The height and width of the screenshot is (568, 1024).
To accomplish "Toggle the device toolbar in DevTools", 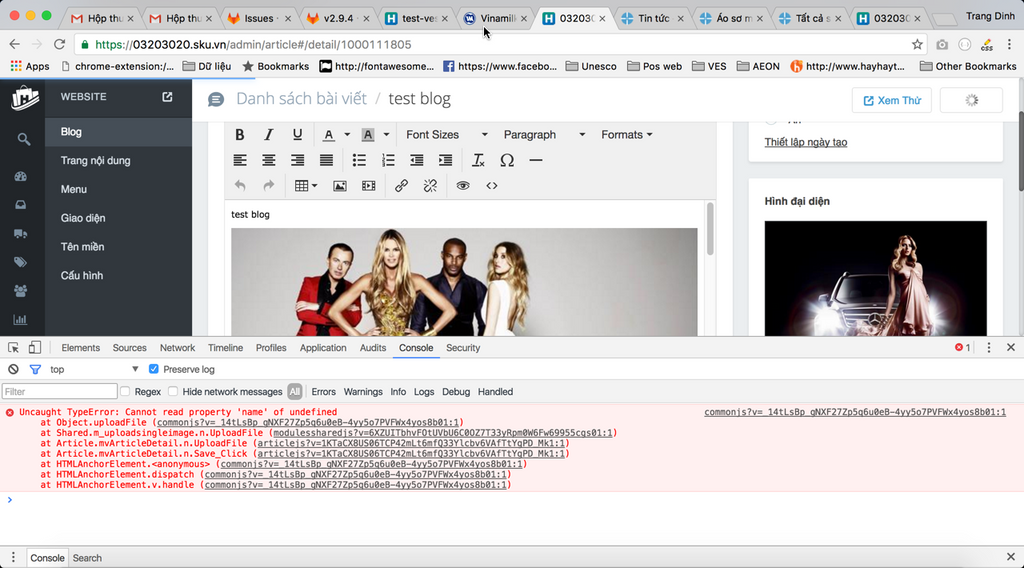I will point(35,348).
